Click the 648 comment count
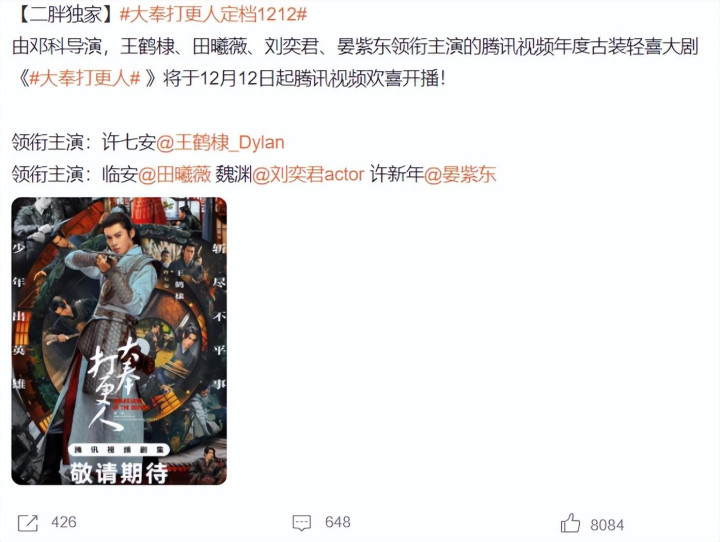The width and height of the screenshot is (720, 542). point(338,522)
